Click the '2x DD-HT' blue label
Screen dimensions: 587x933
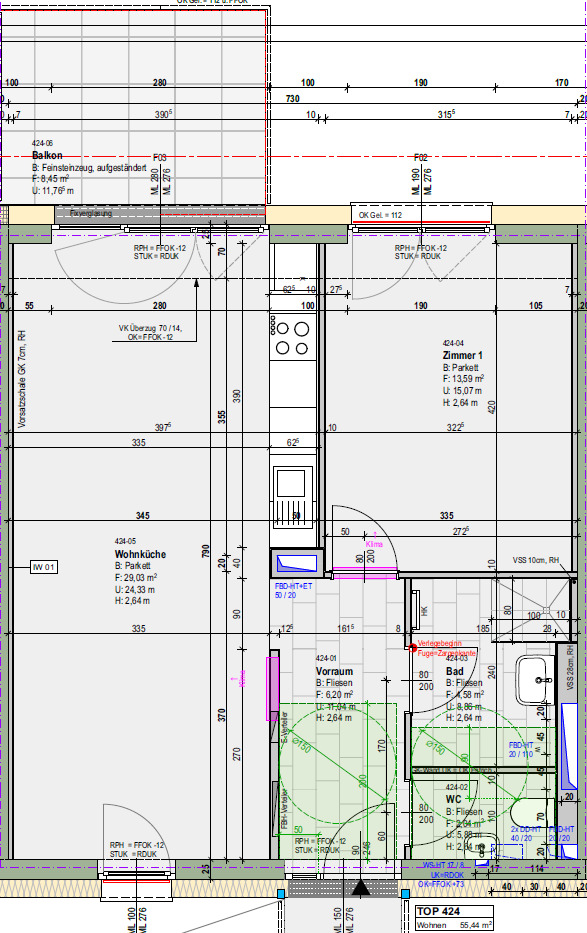tap(526, 829)
